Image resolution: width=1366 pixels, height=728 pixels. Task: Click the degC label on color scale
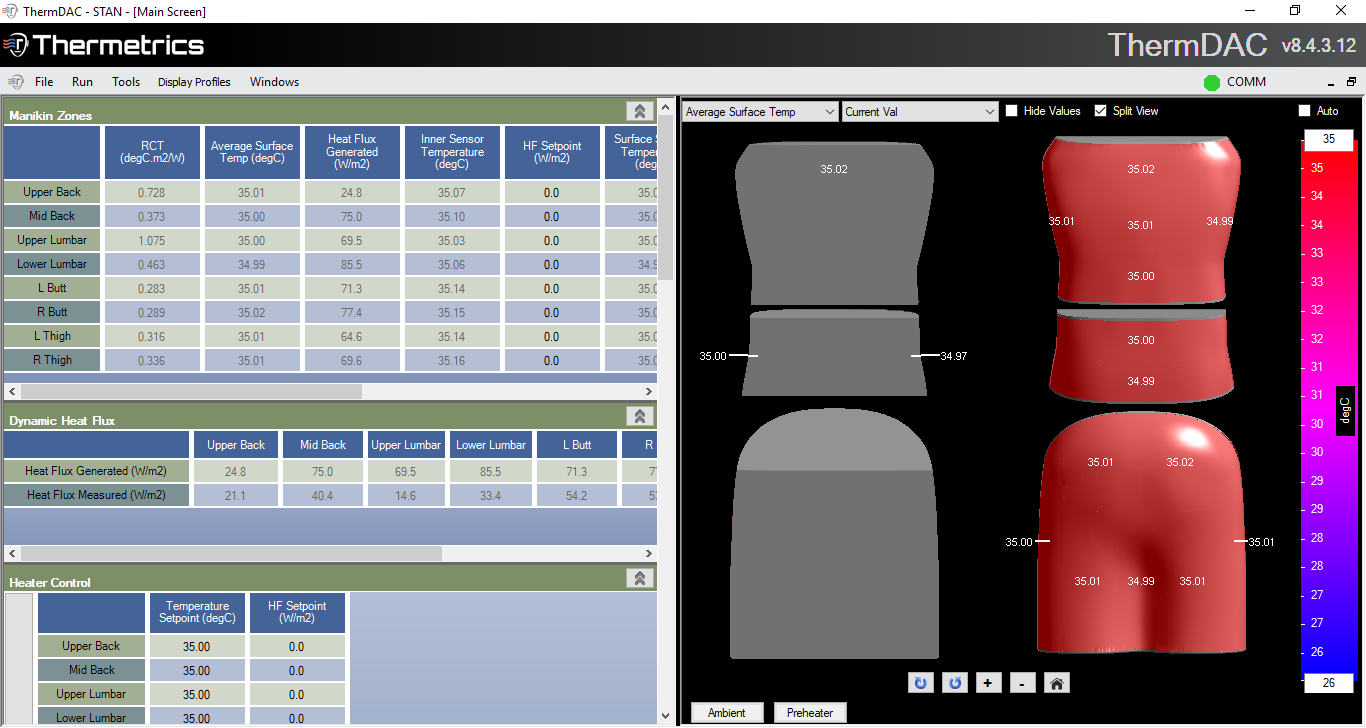1345,410
